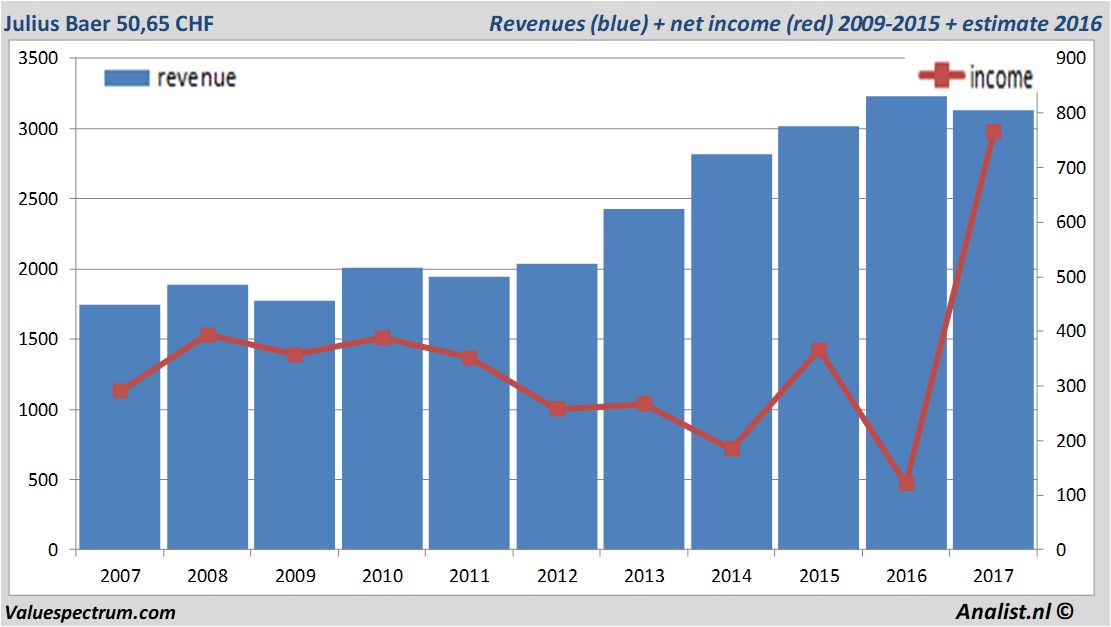Click x-axis label 2009
The width and height of the screenshot is (1111, 627).
295,576
